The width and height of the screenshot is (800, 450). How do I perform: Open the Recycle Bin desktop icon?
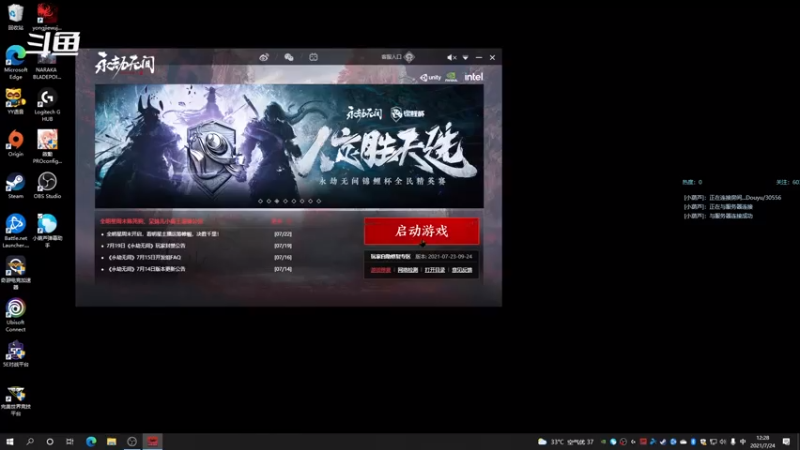coord(15,16)
